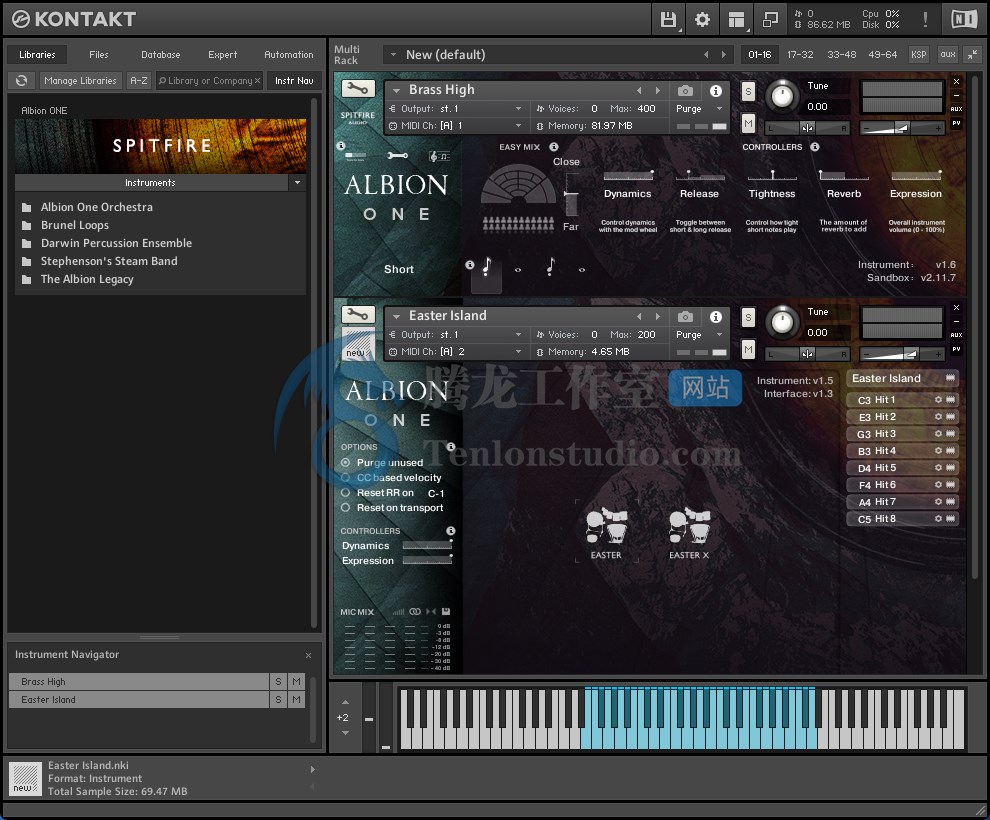Click Manage Libraries button

point(80,81)
